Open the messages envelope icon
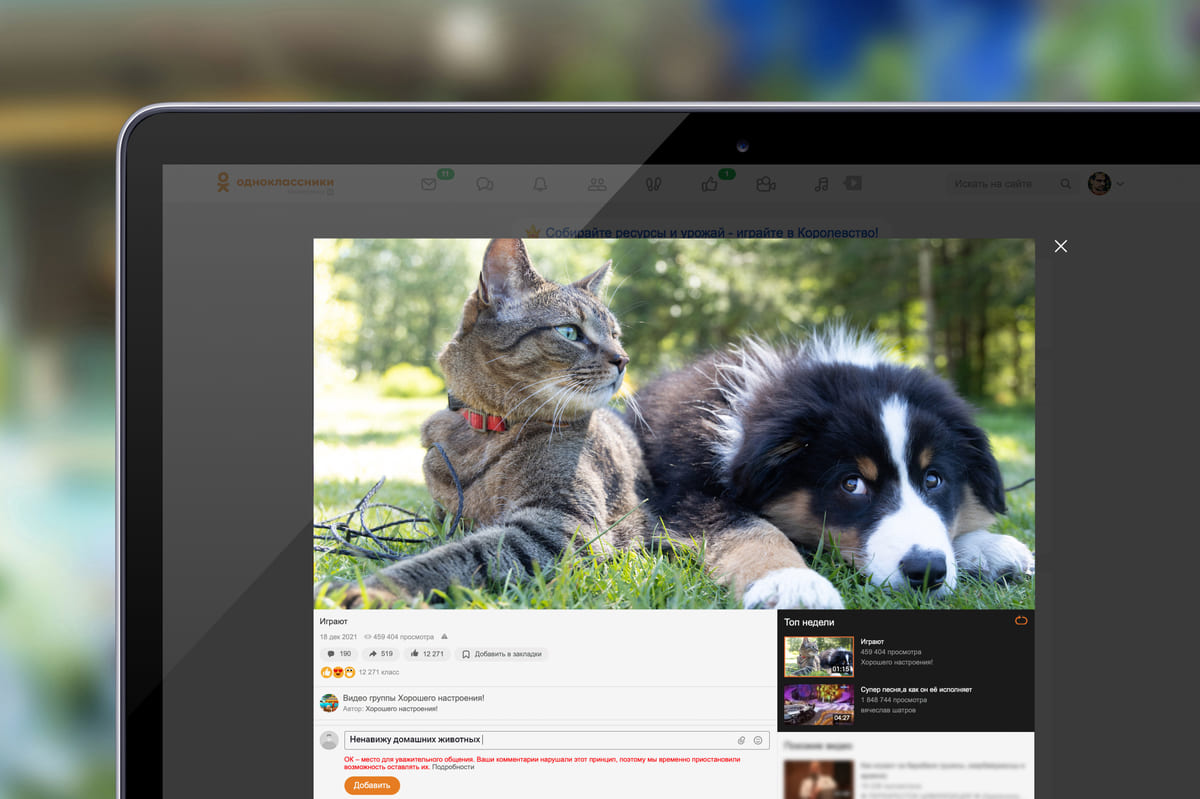Screen dimensions: 1200x799 pos(429,184)
